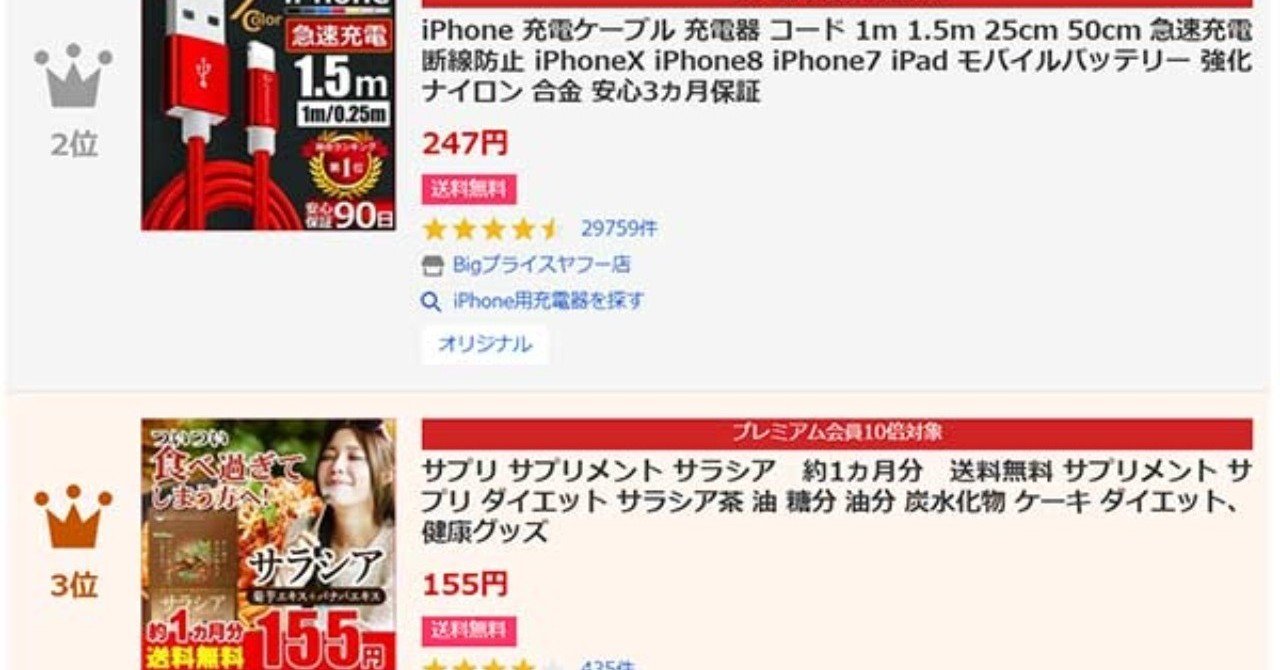Click the 2位 rank label
This screenshot has height=670, width=1280.
74,145
